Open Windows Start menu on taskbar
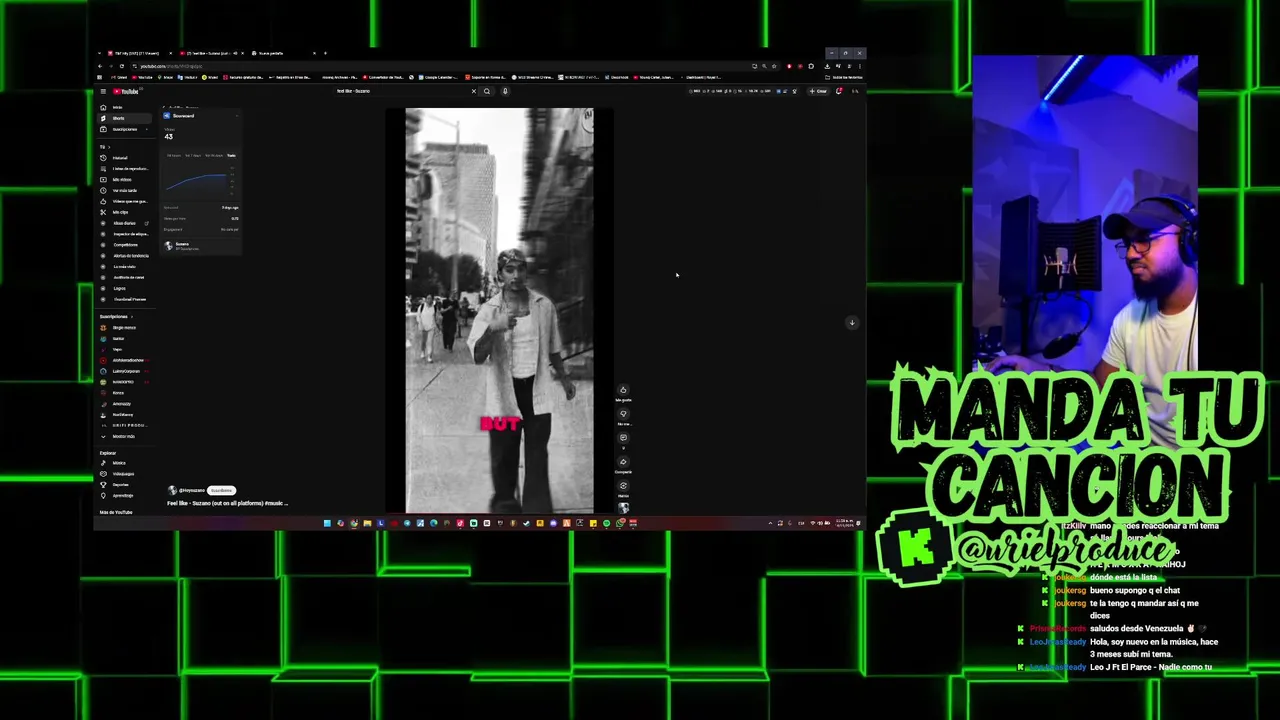This screenshot has height=720, width=1280. click(327, 523)
